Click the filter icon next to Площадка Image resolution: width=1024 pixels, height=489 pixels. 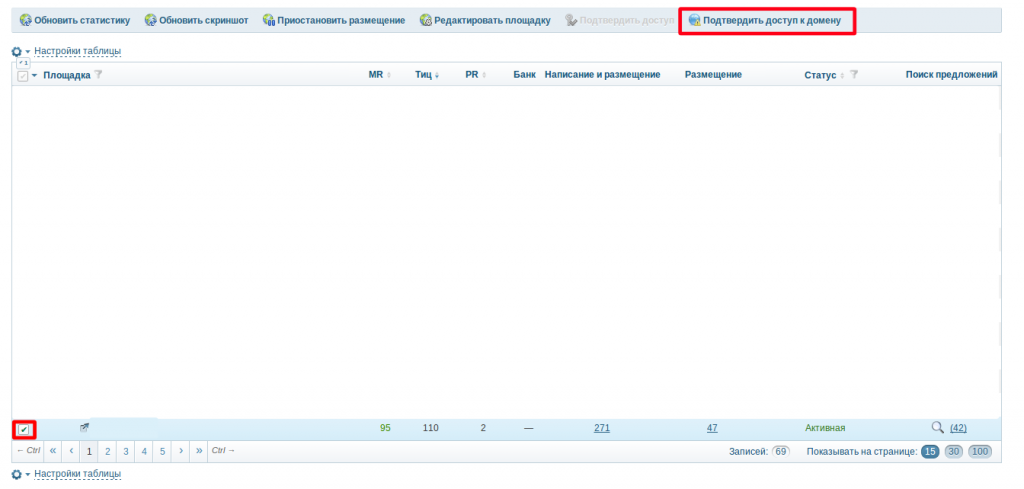pos(99,75)
